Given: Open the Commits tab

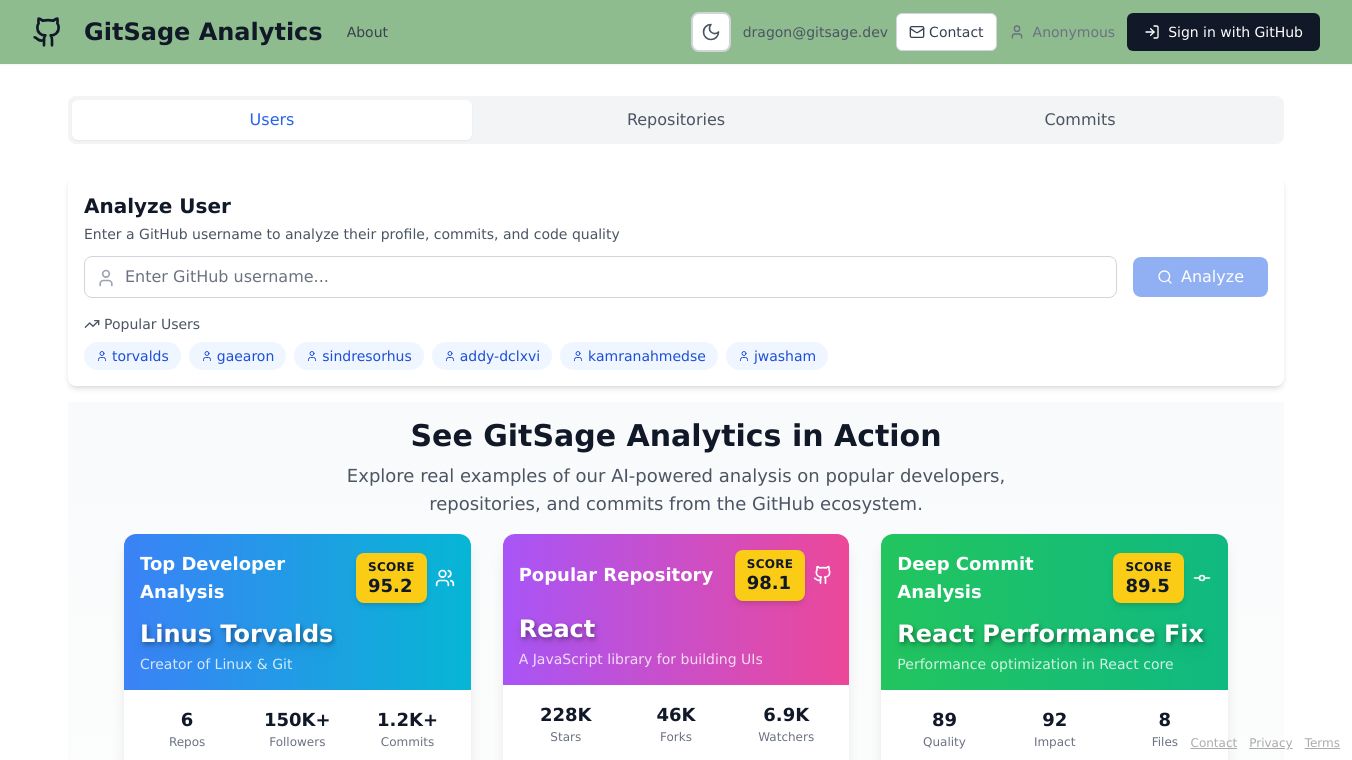Looking at the screenshot, I should (x=1079, y=120).
